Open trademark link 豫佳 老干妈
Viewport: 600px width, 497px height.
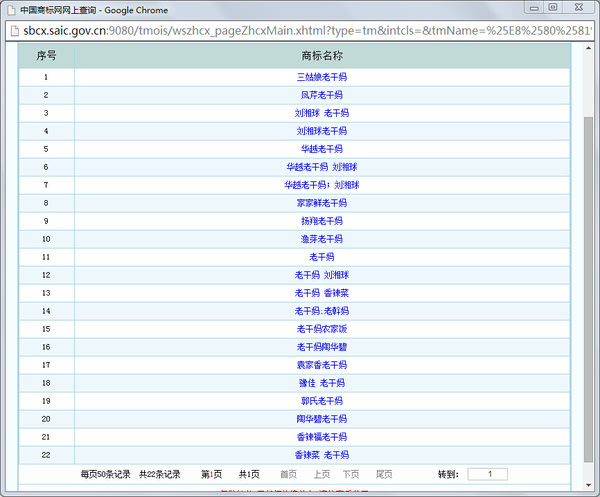322,383
